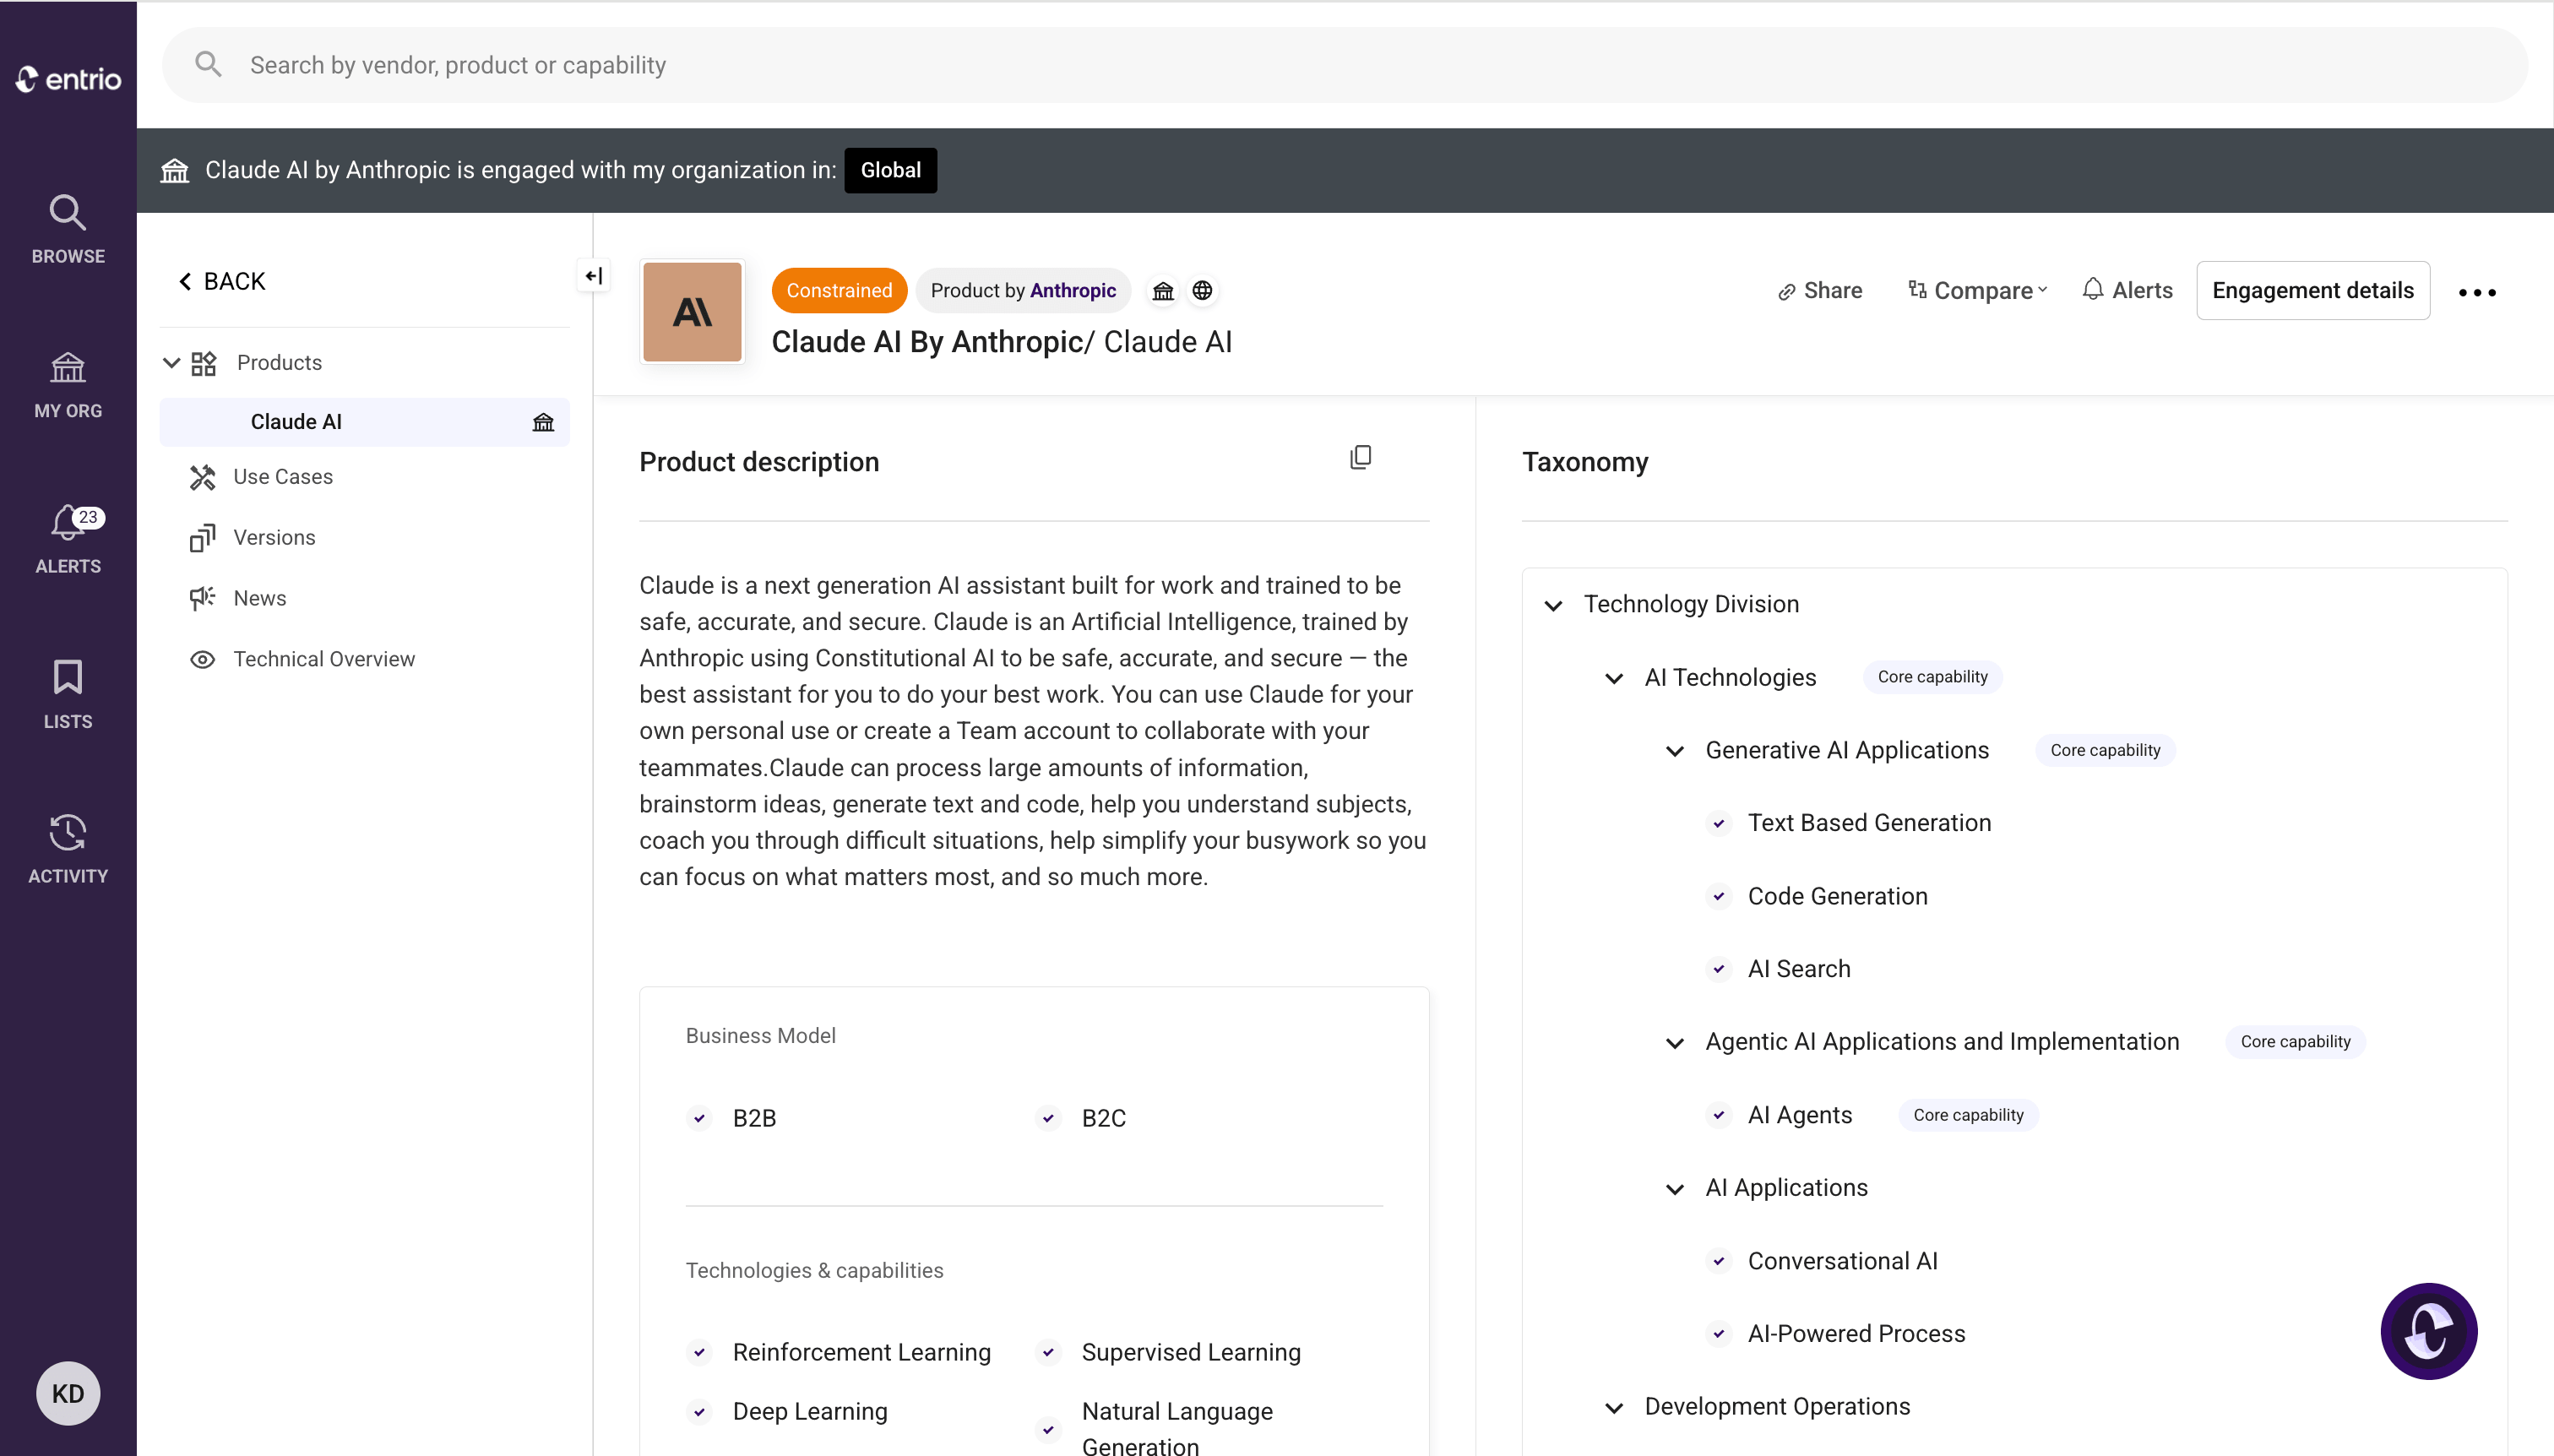Image resolution: width=2554 pixels, height=1456 pixels.
Task: Open Versions section
Action: (x=274, y=537)
